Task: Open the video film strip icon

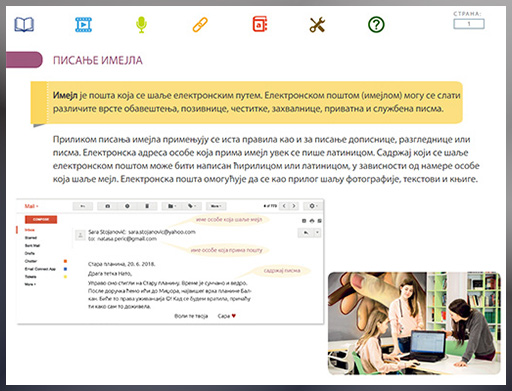Action: [83, 25]
